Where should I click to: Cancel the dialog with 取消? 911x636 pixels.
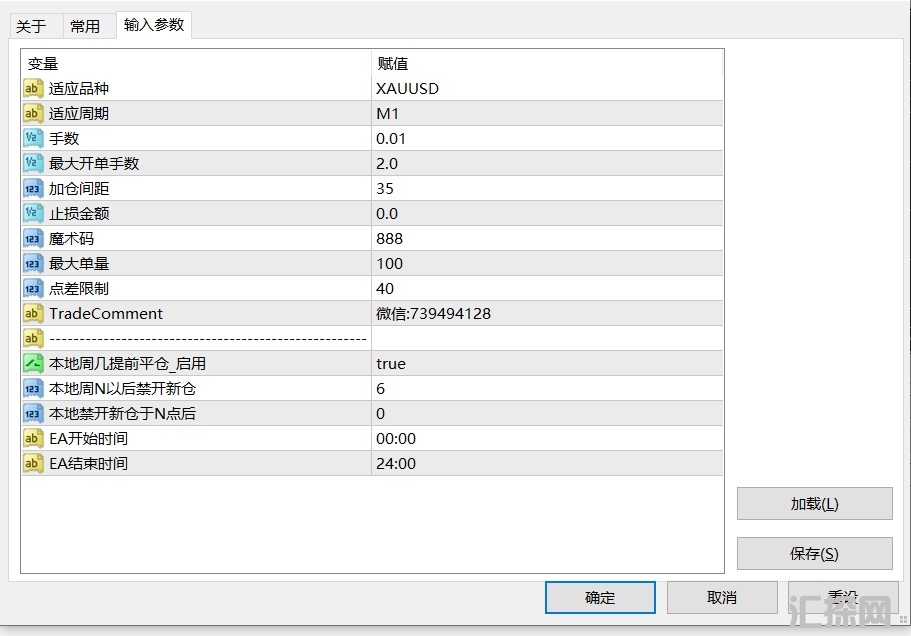[x=722, y=597]
